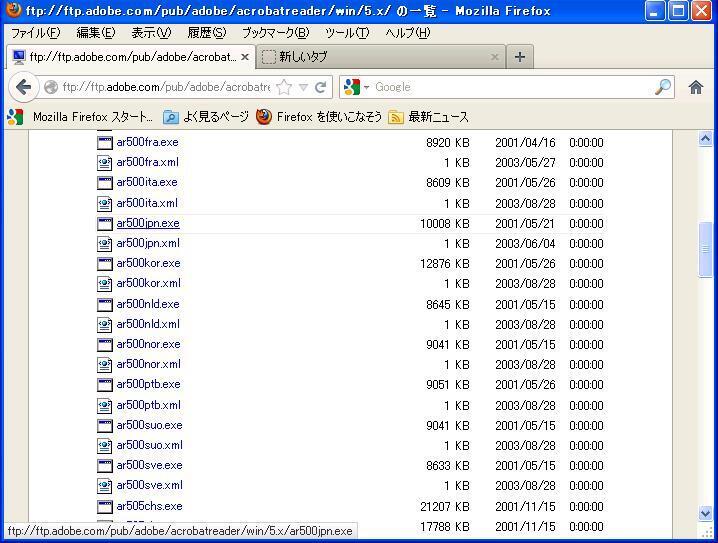Click the exe icon beside ar500jpn.exe
Viewport: 718px width, 543px height.
point(105,223)
